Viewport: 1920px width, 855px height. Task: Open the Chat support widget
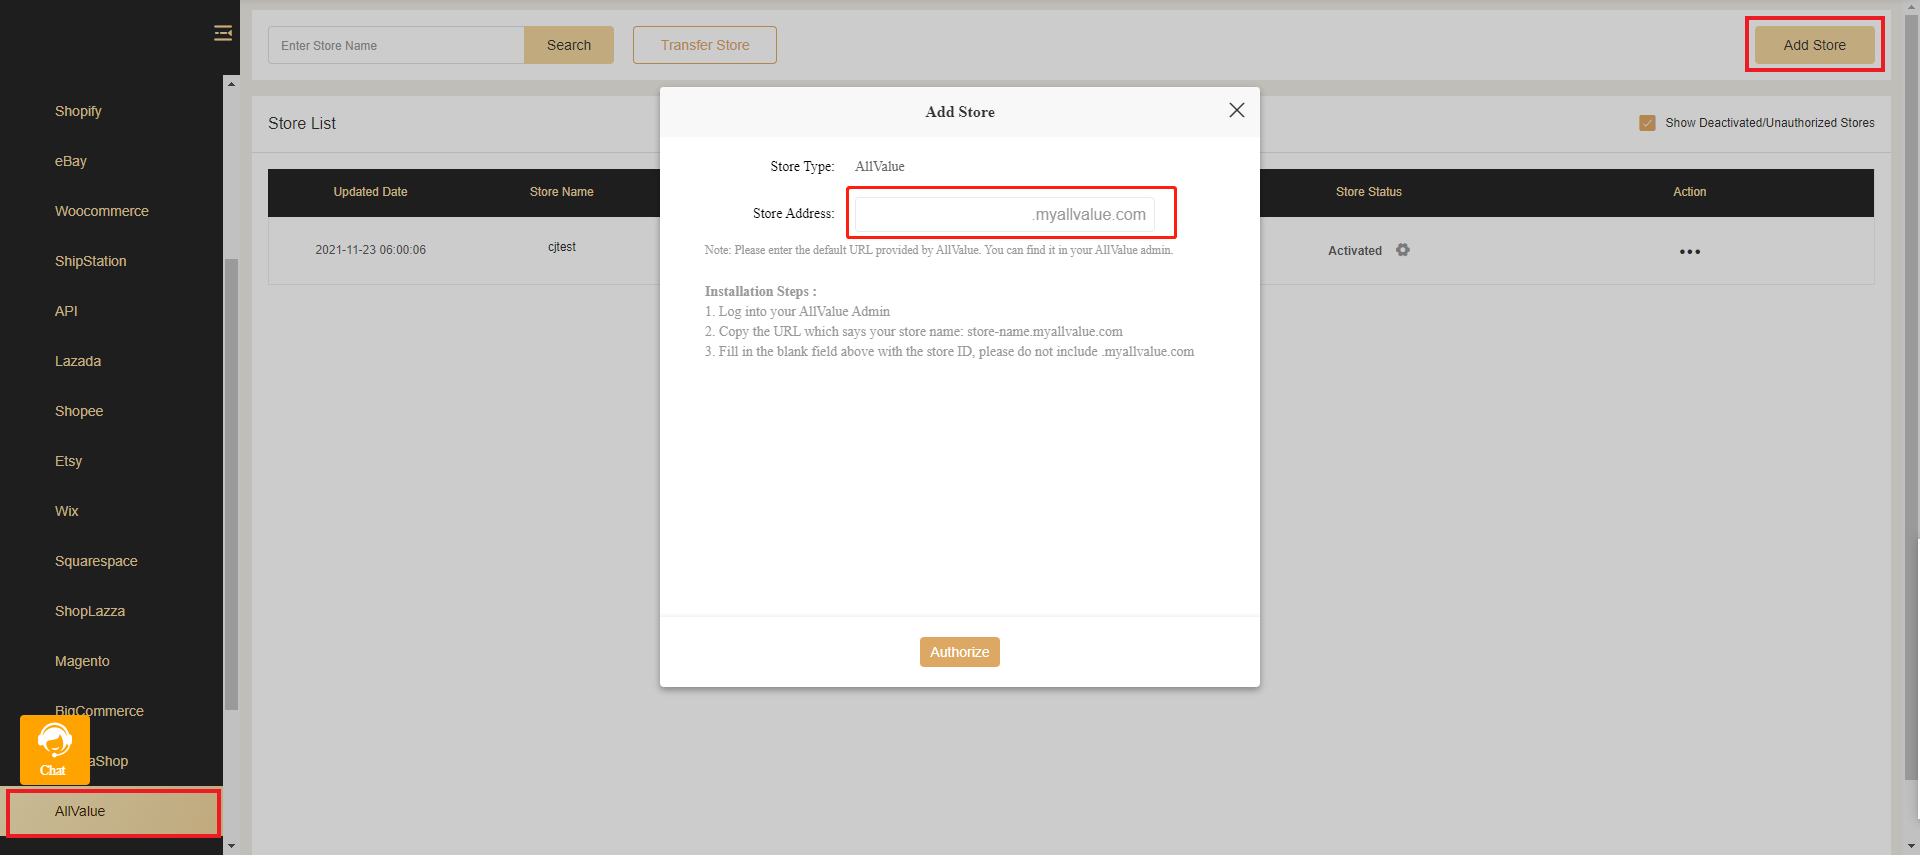pos(54,749)
